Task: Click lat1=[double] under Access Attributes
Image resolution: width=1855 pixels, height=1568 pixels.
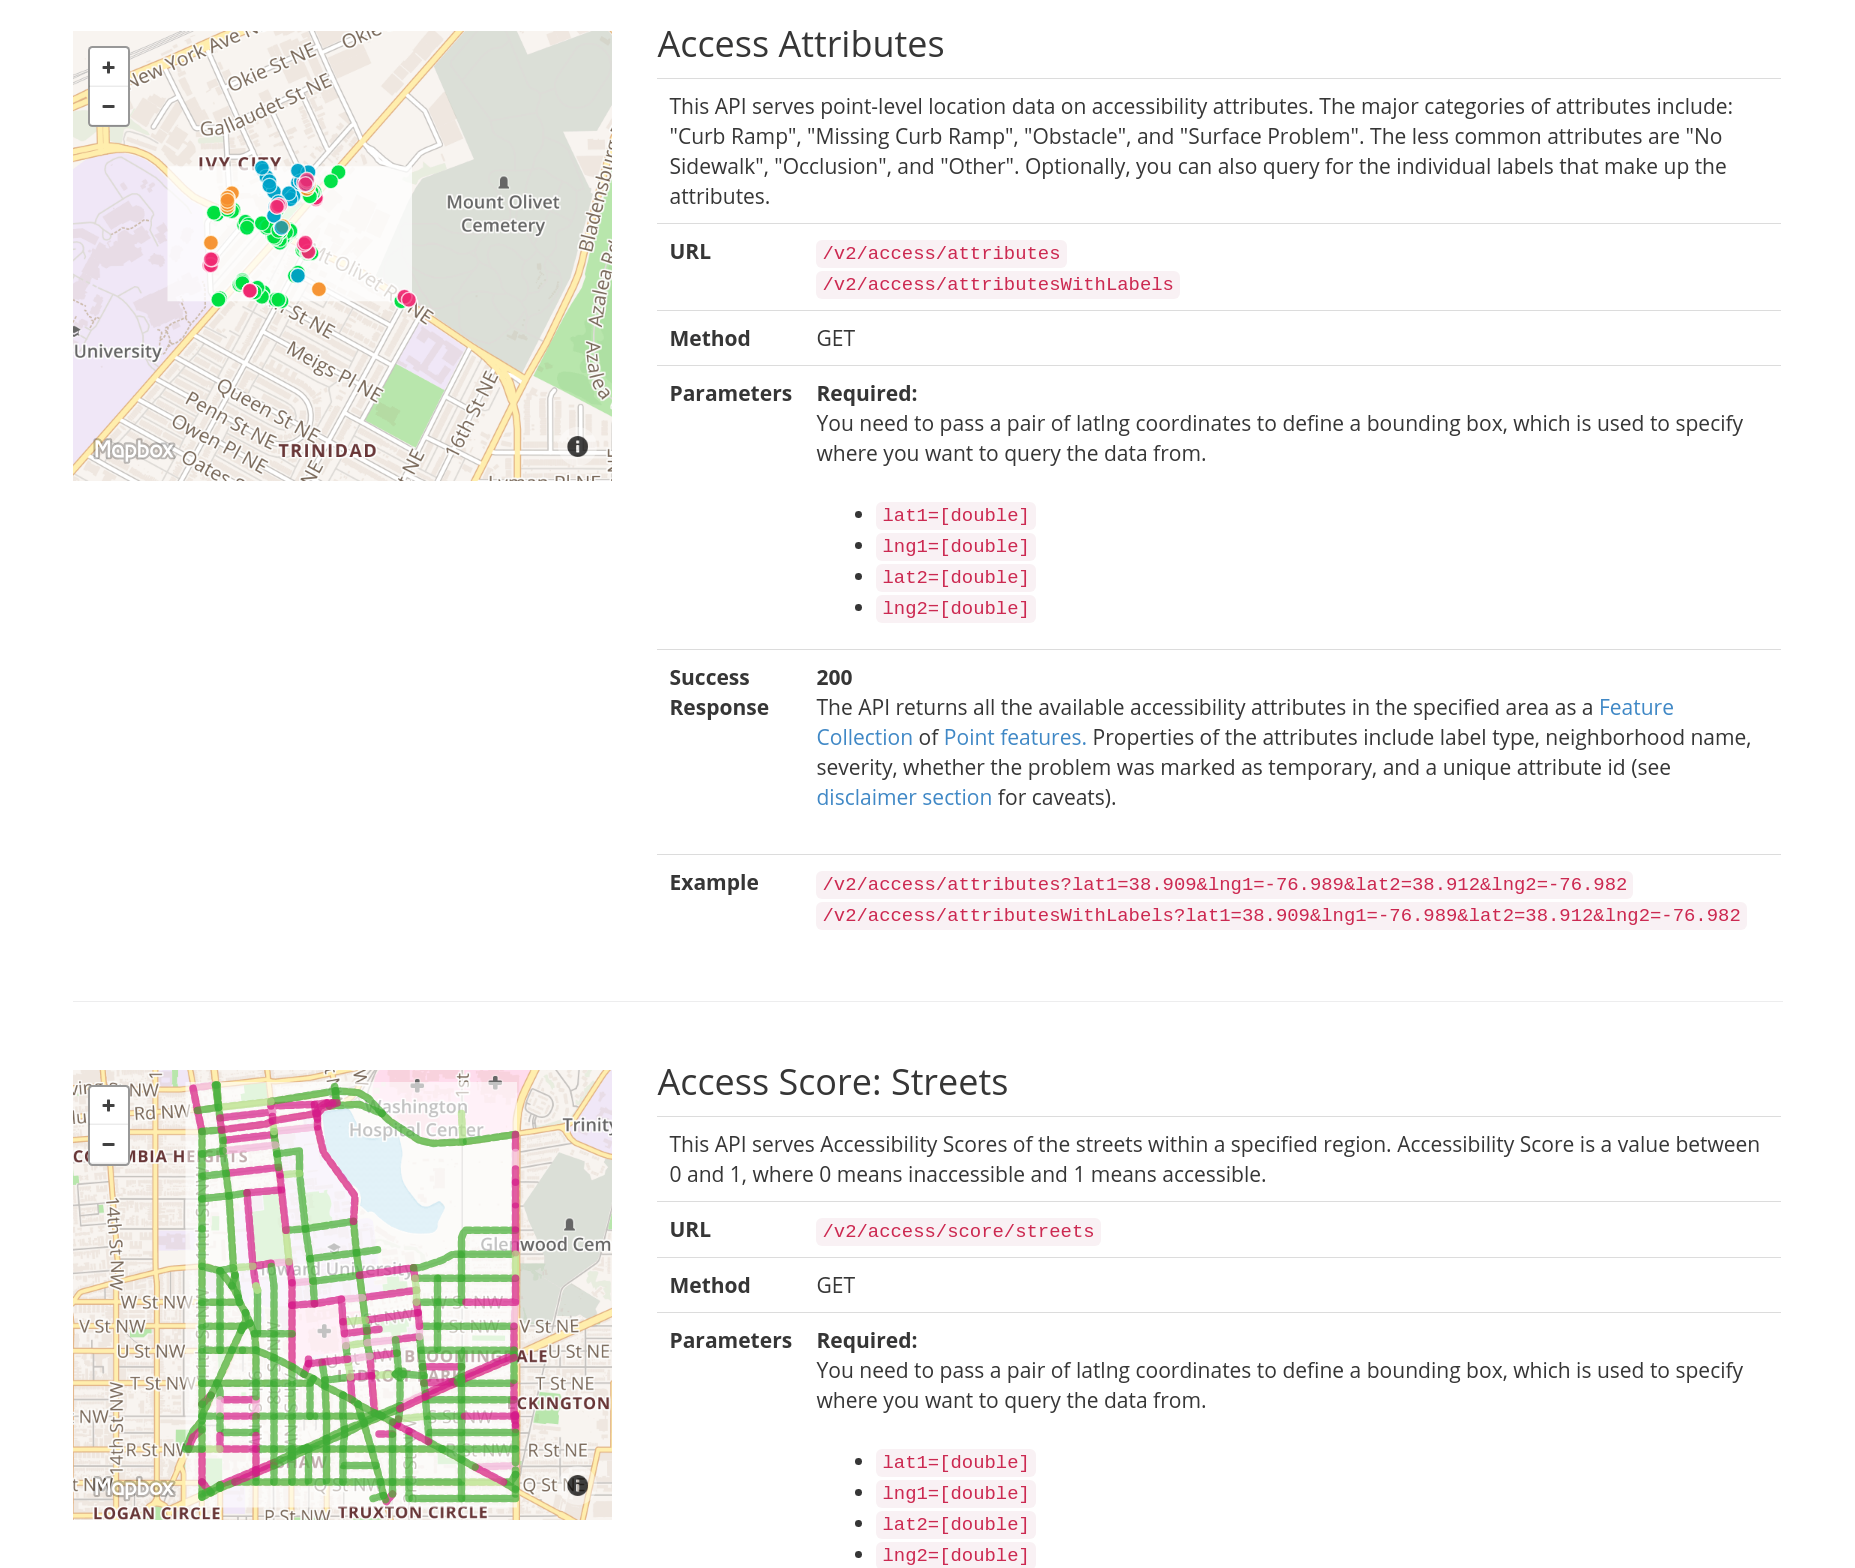Action: click(955, 516)
